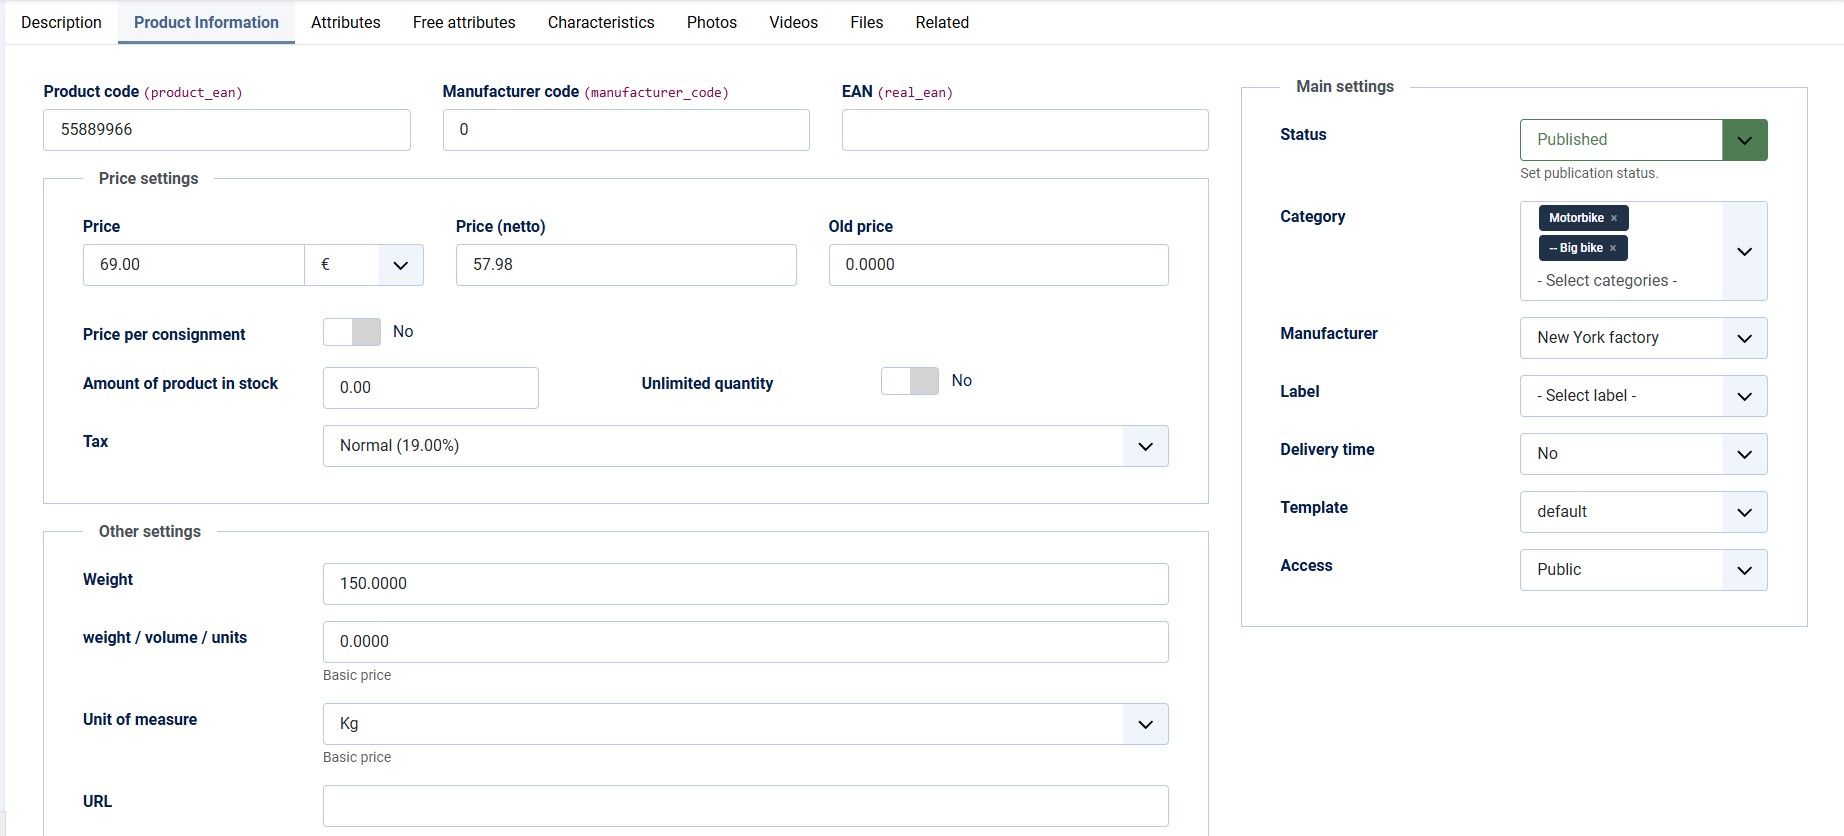Click the Old price field

click(997, 265)
